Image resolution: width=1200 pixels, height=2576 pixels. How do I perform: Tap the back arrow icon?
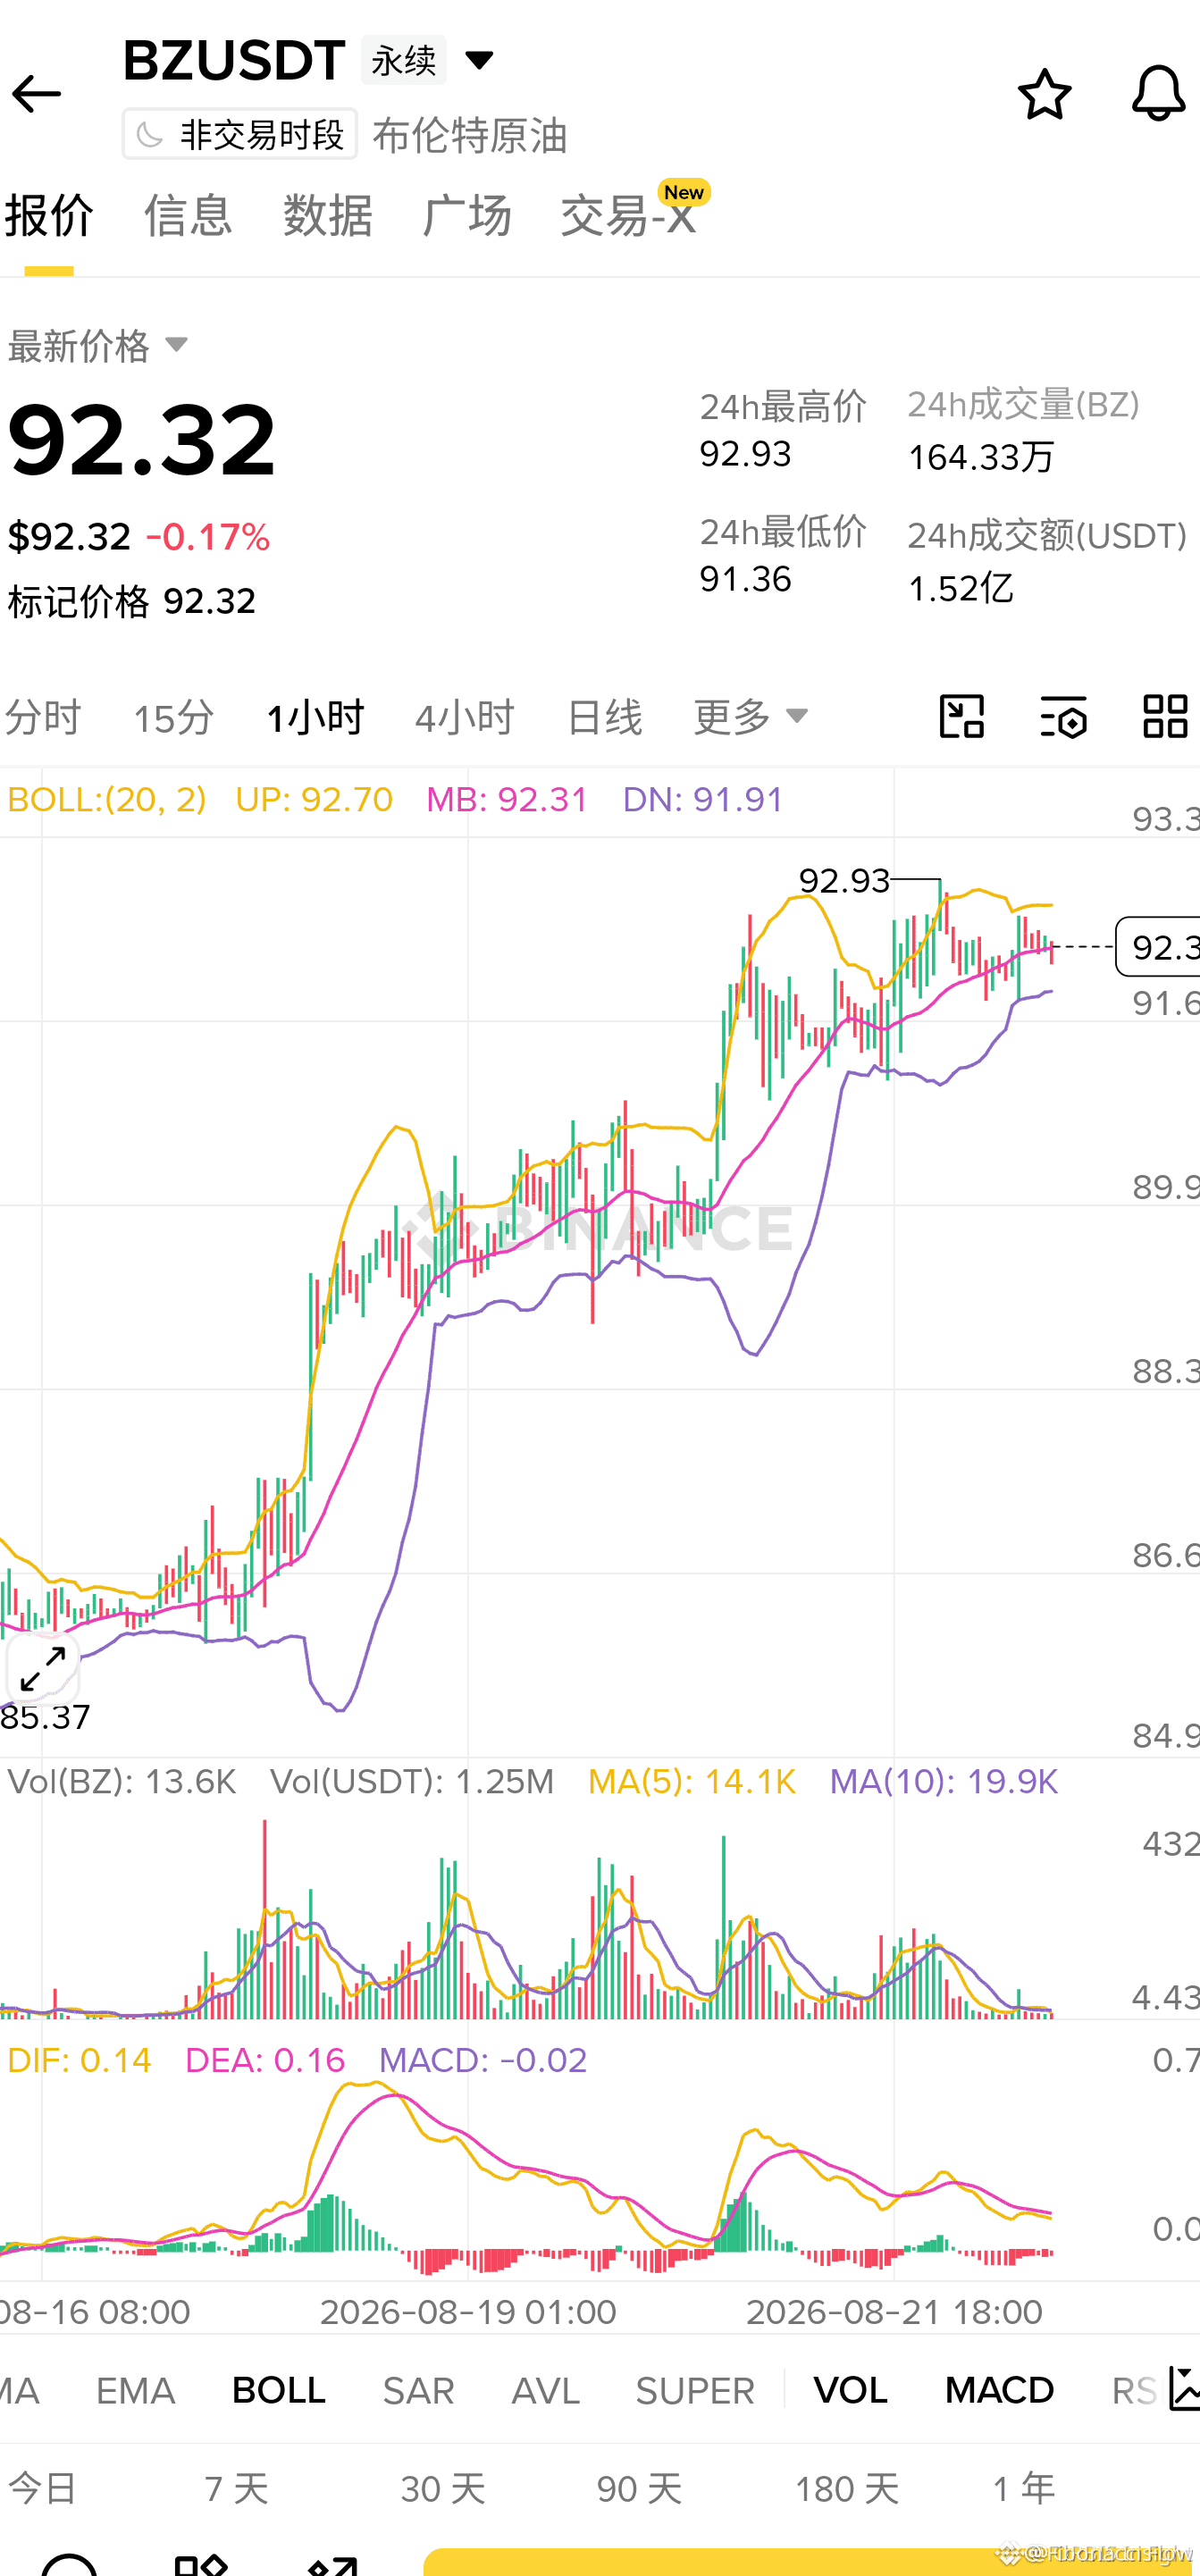tap(37, 94)
